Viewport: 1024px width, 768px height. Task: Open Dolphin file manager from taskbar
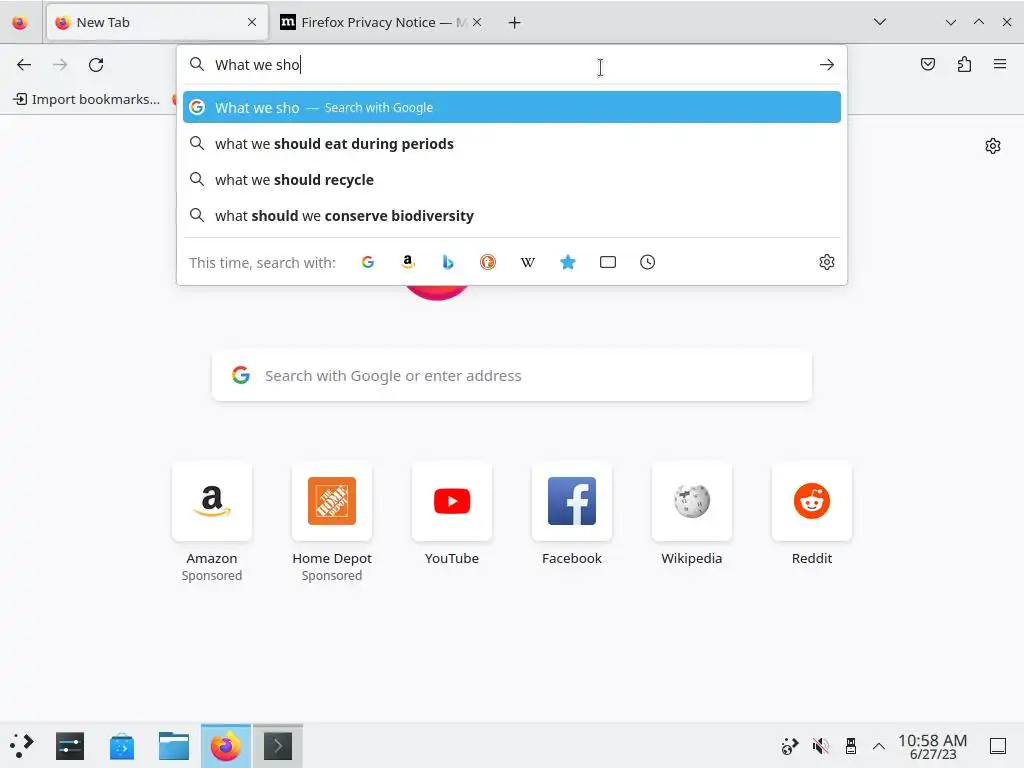[x=174, y=746]
